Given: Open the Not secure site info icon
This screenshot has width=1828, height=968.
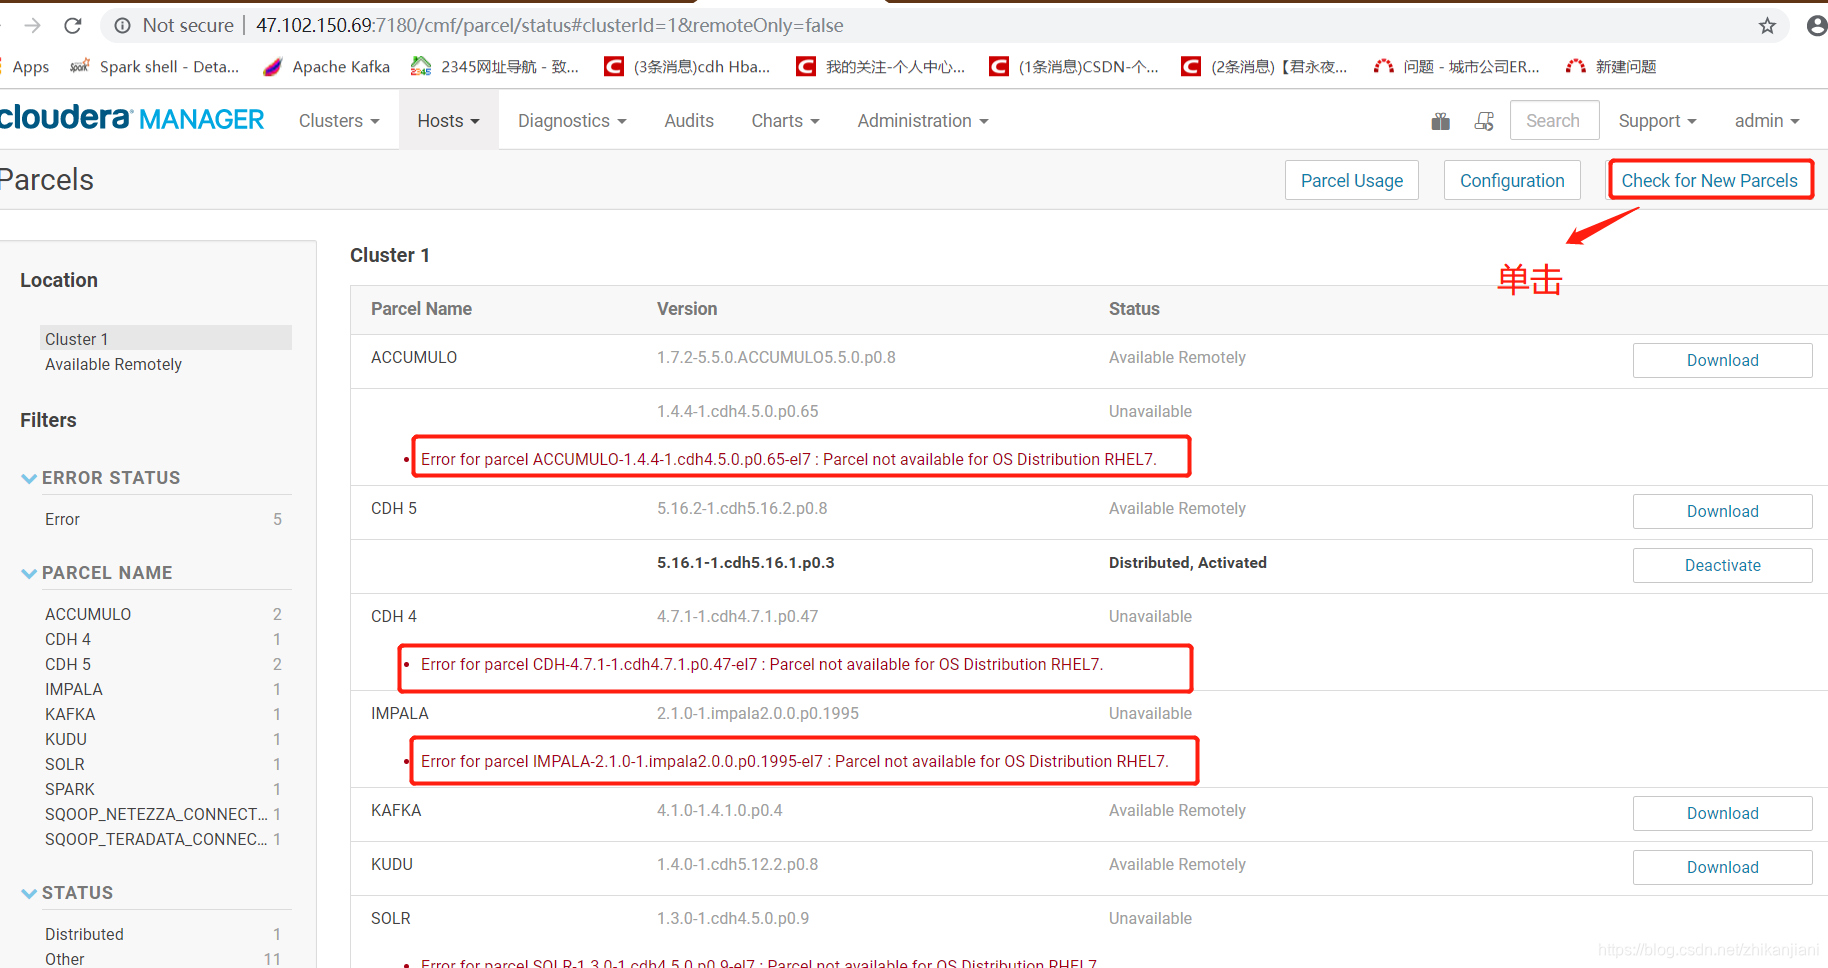Looking at the screenshot, I should (x=122, y=26).
